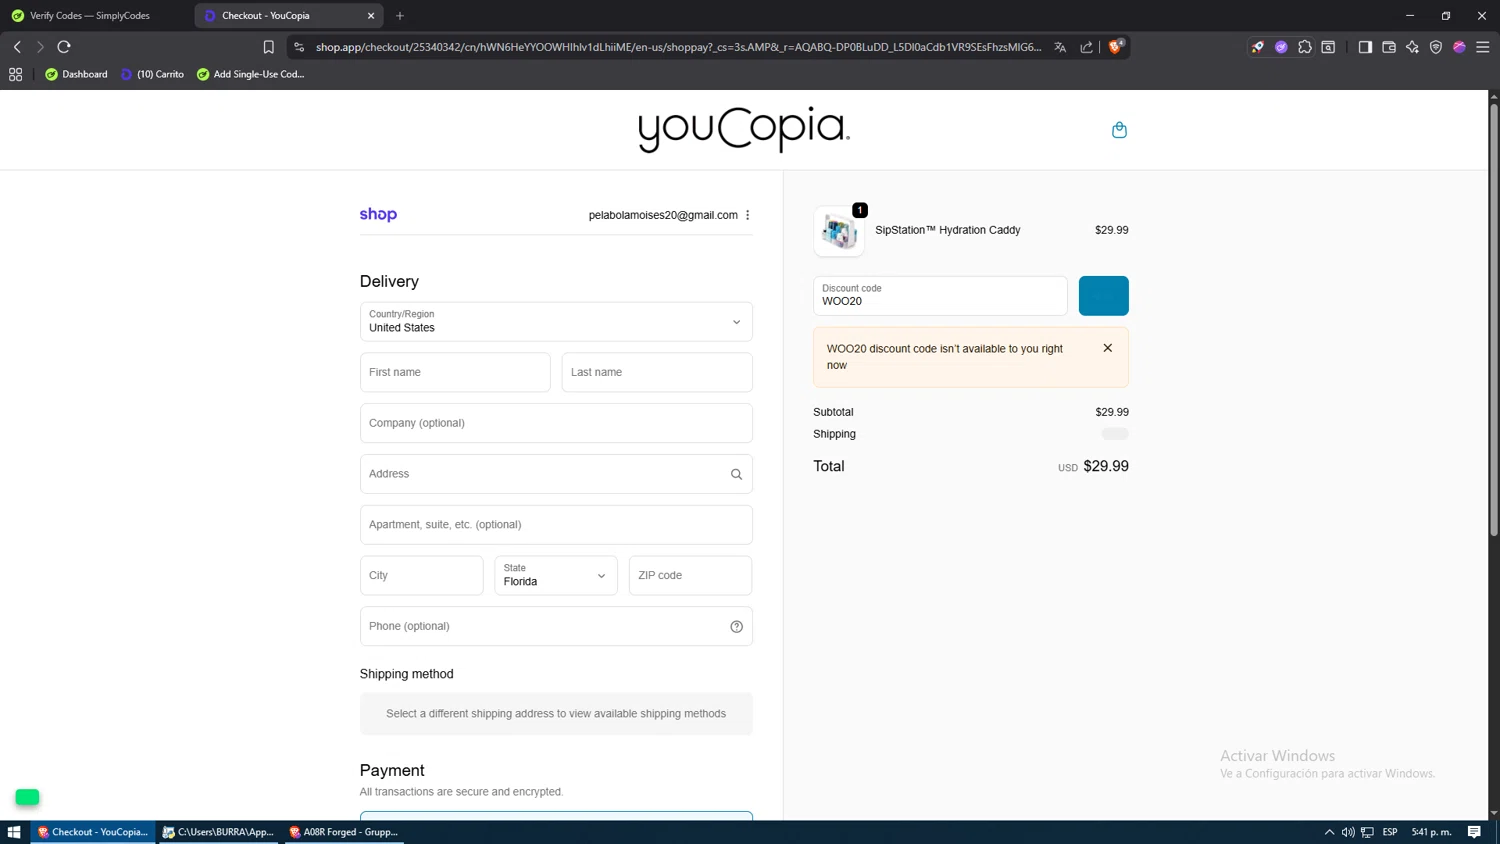Click the rocket extension icon

tap(1258, 47)
